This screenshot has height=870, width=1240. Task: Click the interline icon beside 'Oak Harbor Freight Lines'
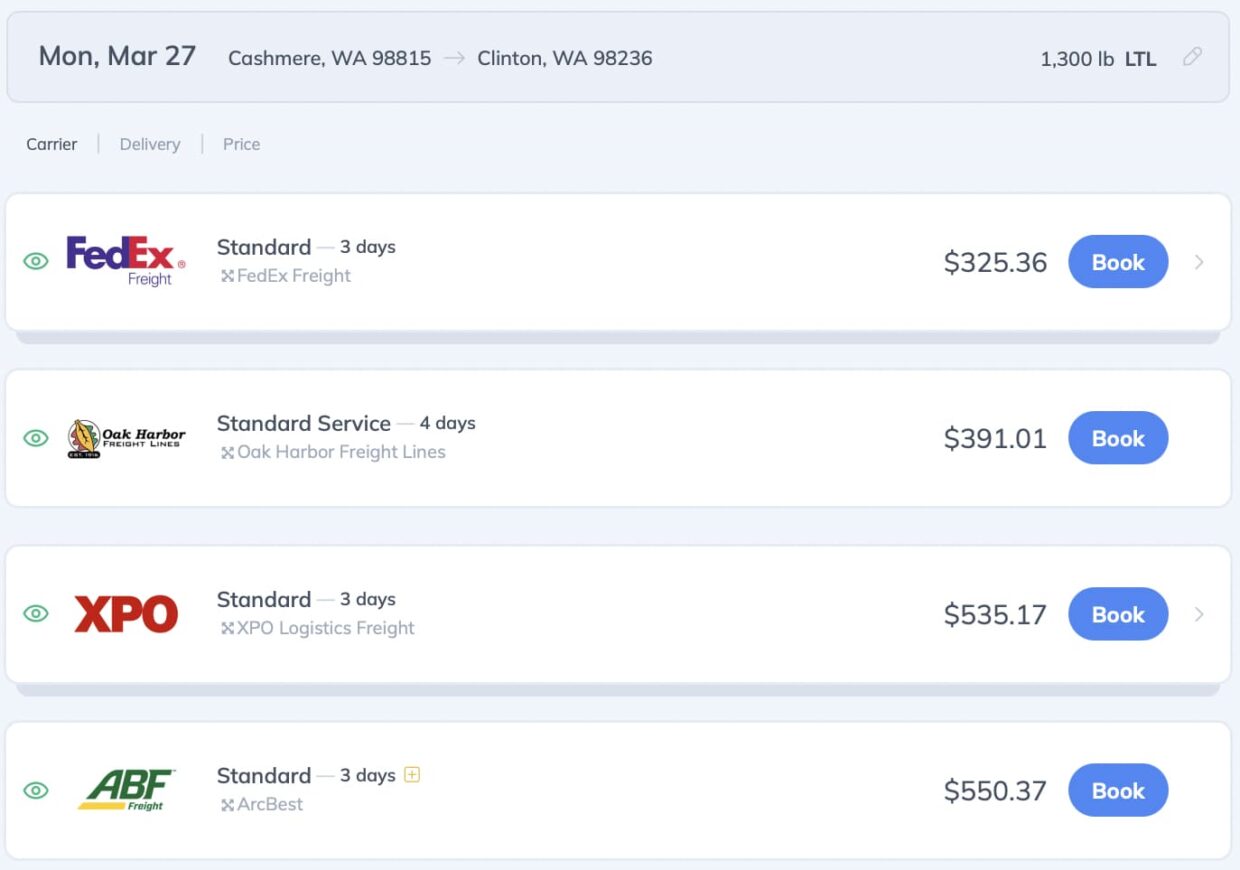point(226,452)
